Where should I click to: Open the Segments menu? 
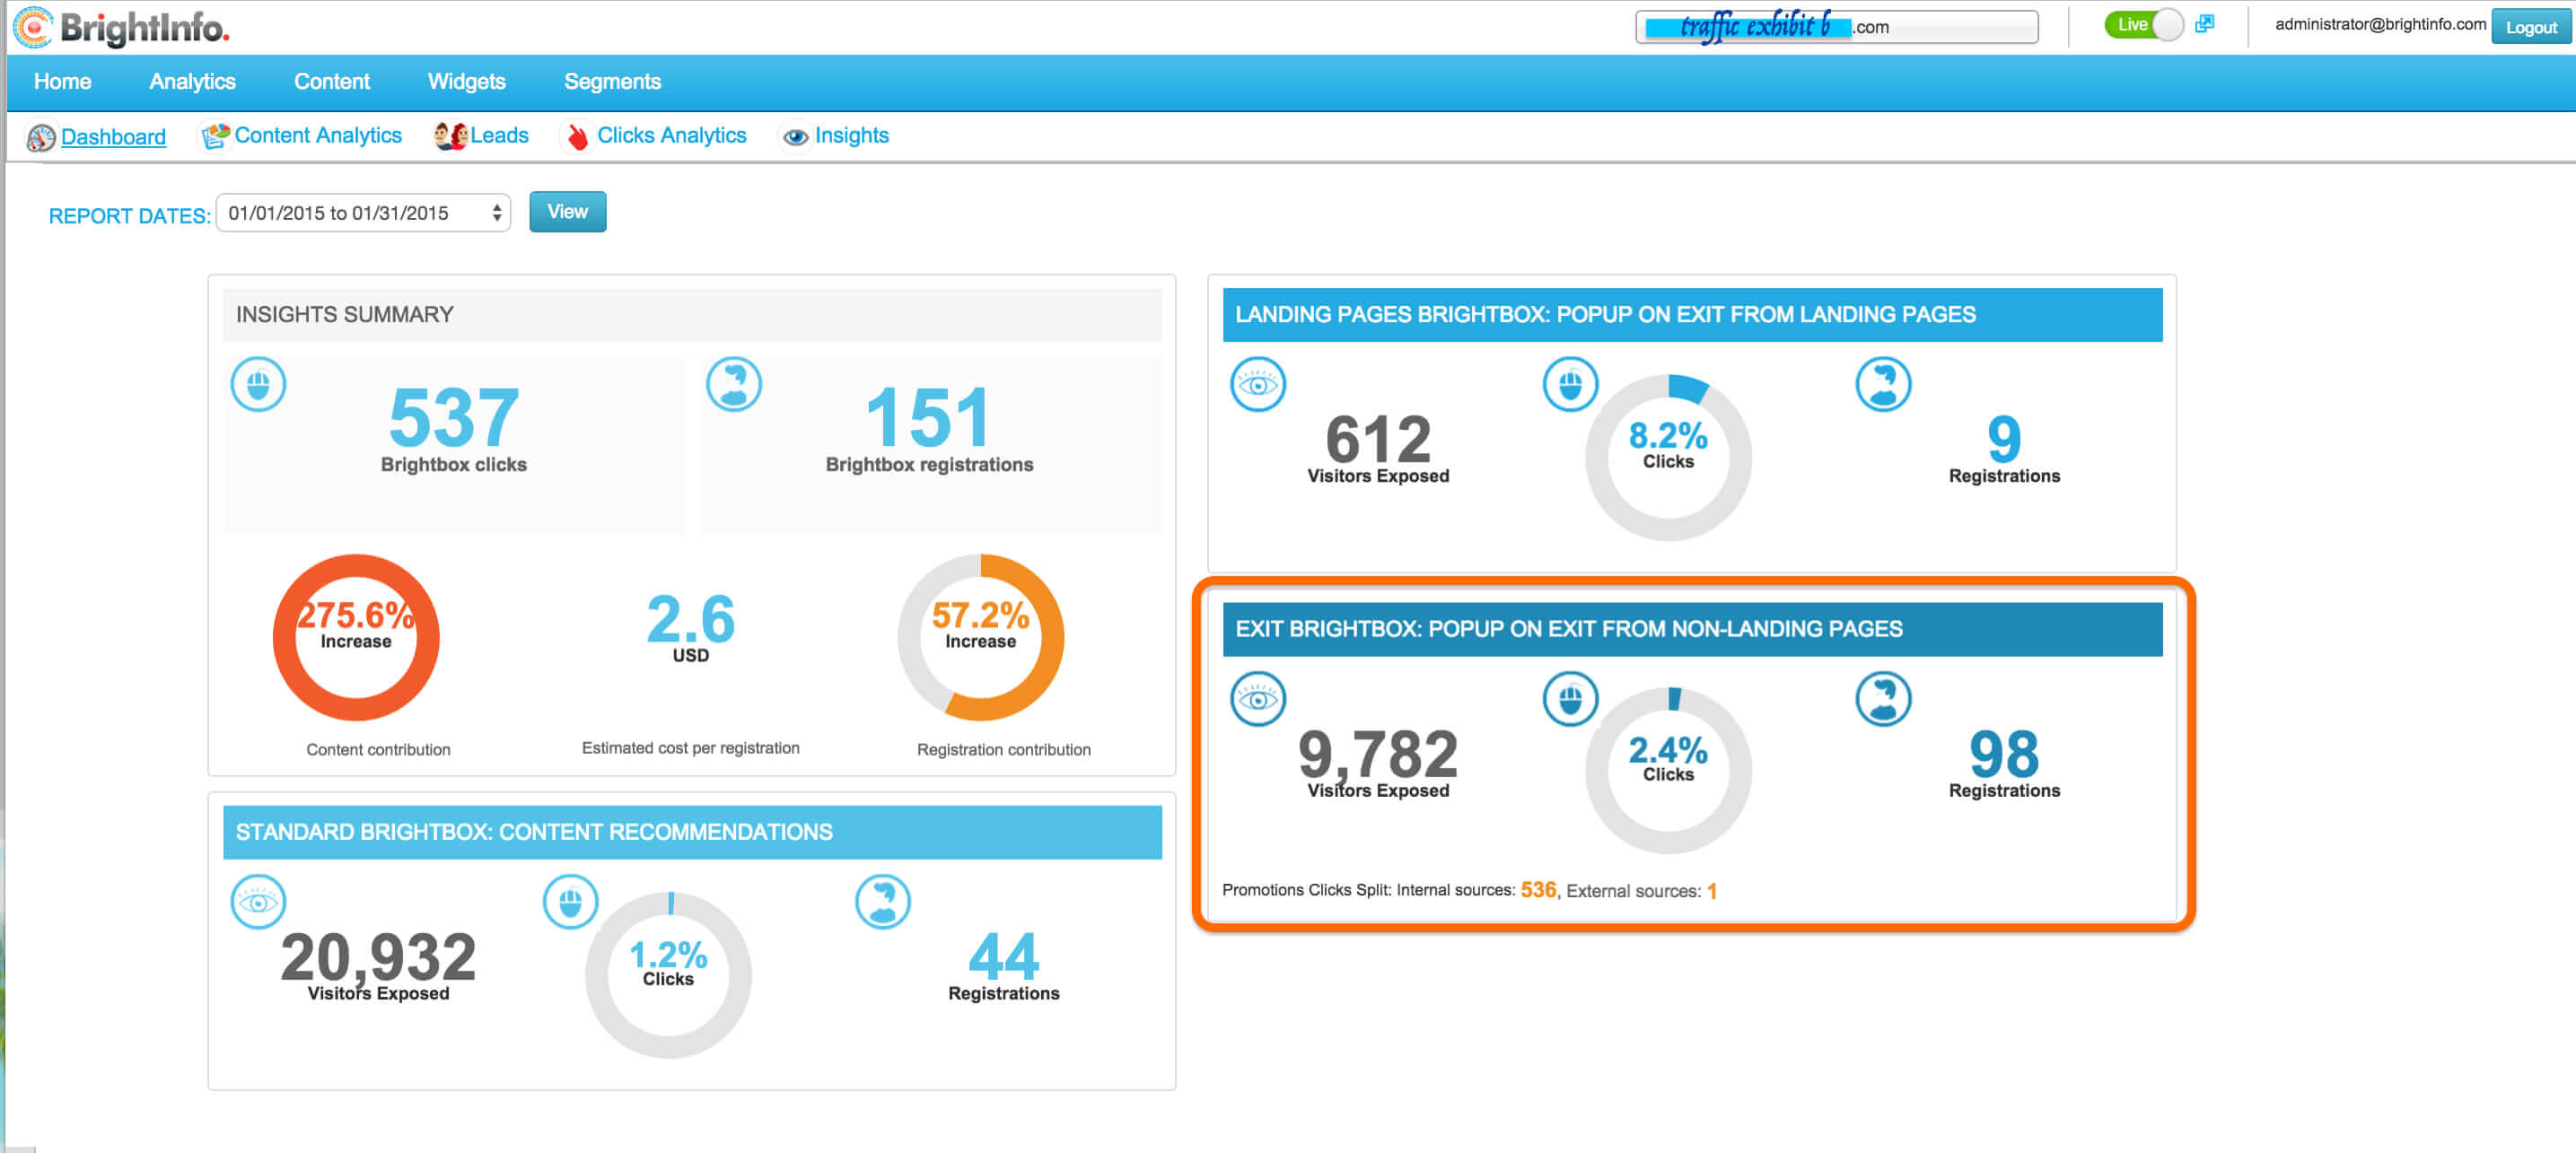[x=612, y=82]
